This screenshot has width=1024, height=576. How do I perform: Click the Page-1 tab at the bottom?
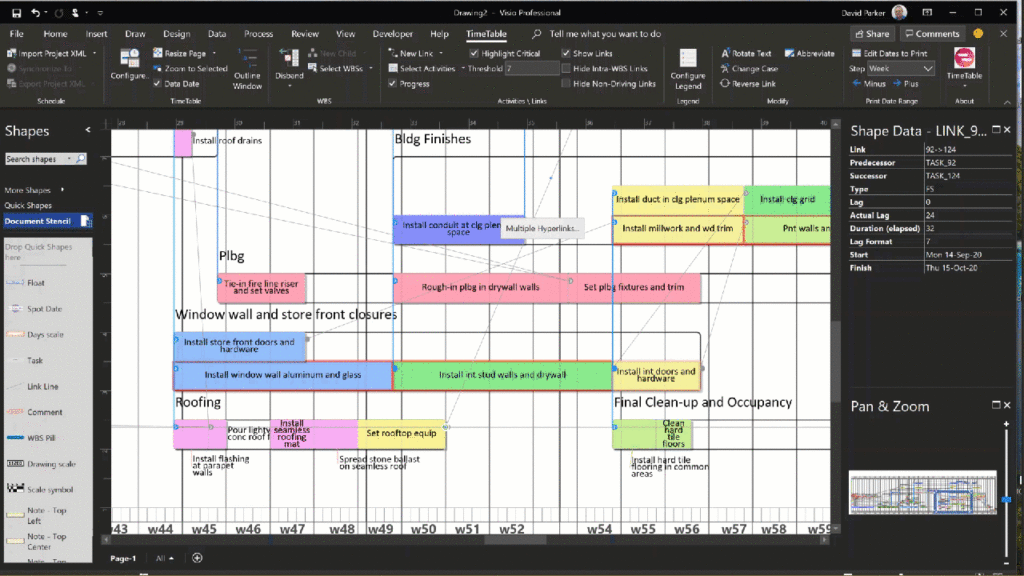click(x=123, y=559)
